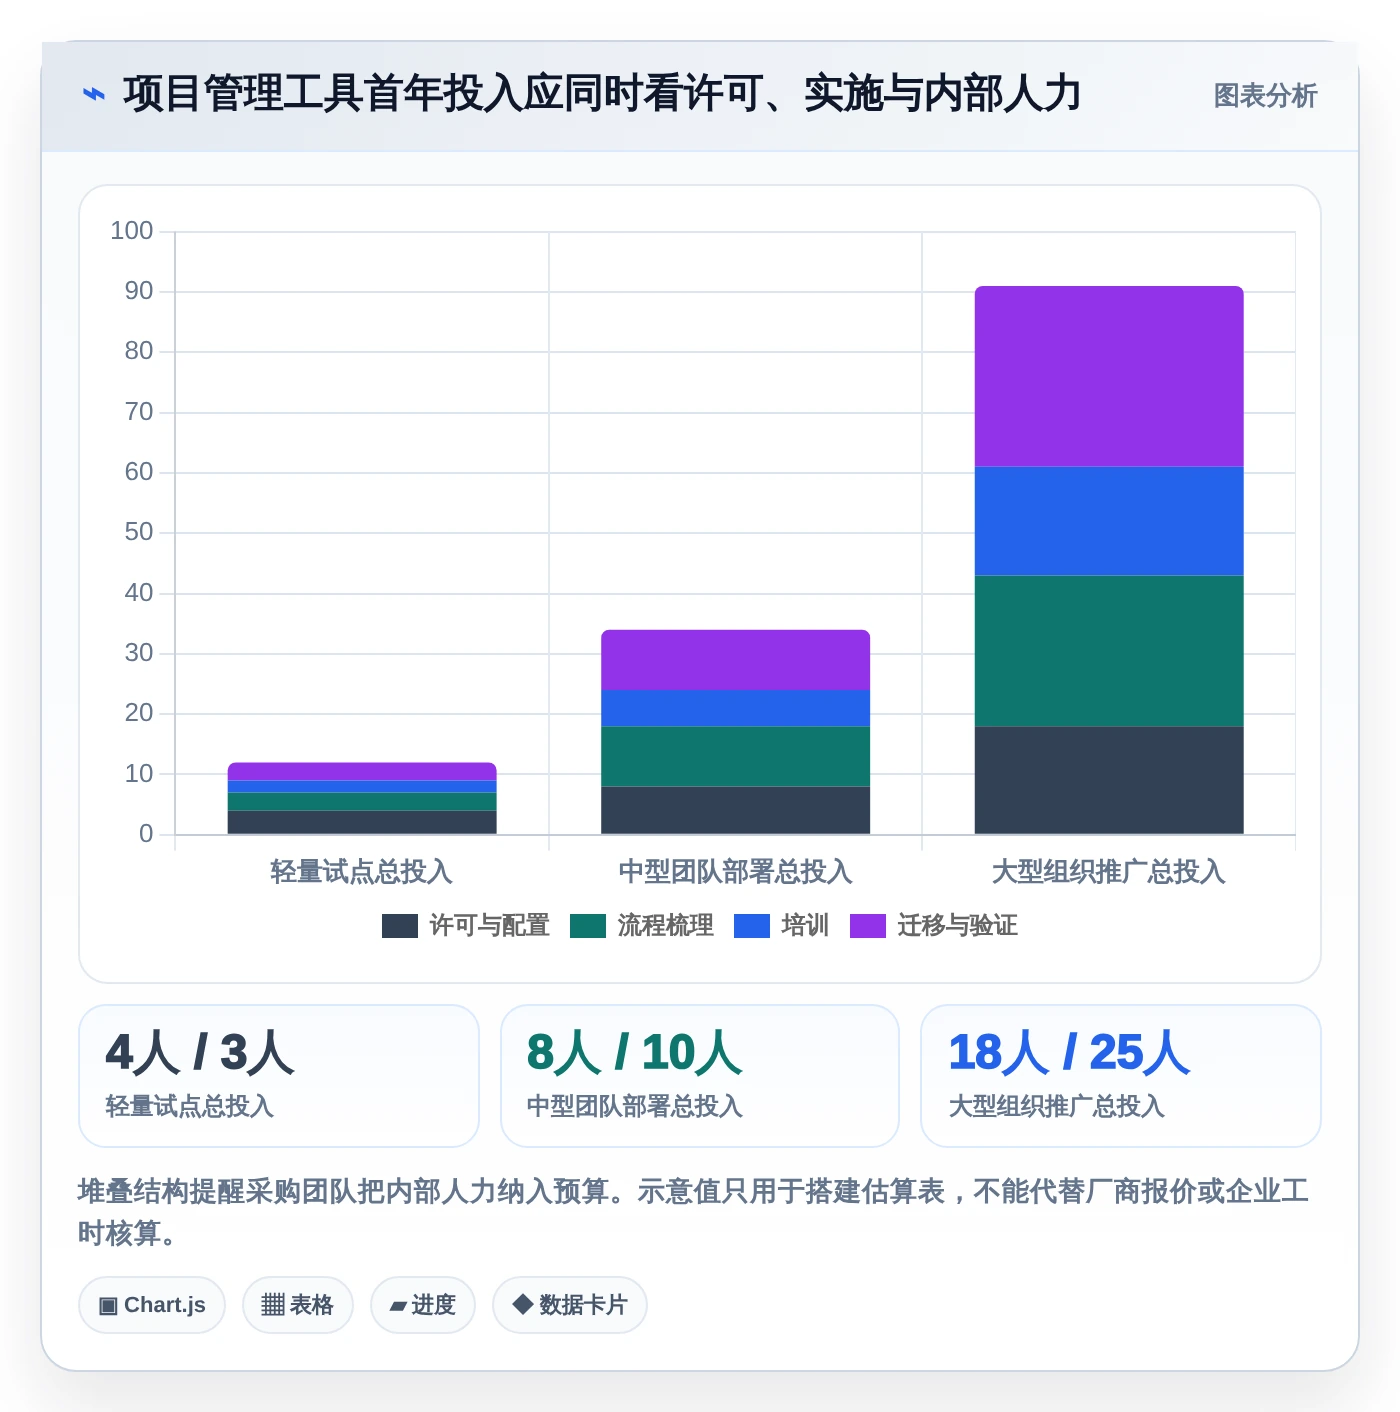Image resolution: width=1400 pixels, height=1412 pixels.
Task: Click the lightning icon beside the title
Action: [x=93, y=94]
